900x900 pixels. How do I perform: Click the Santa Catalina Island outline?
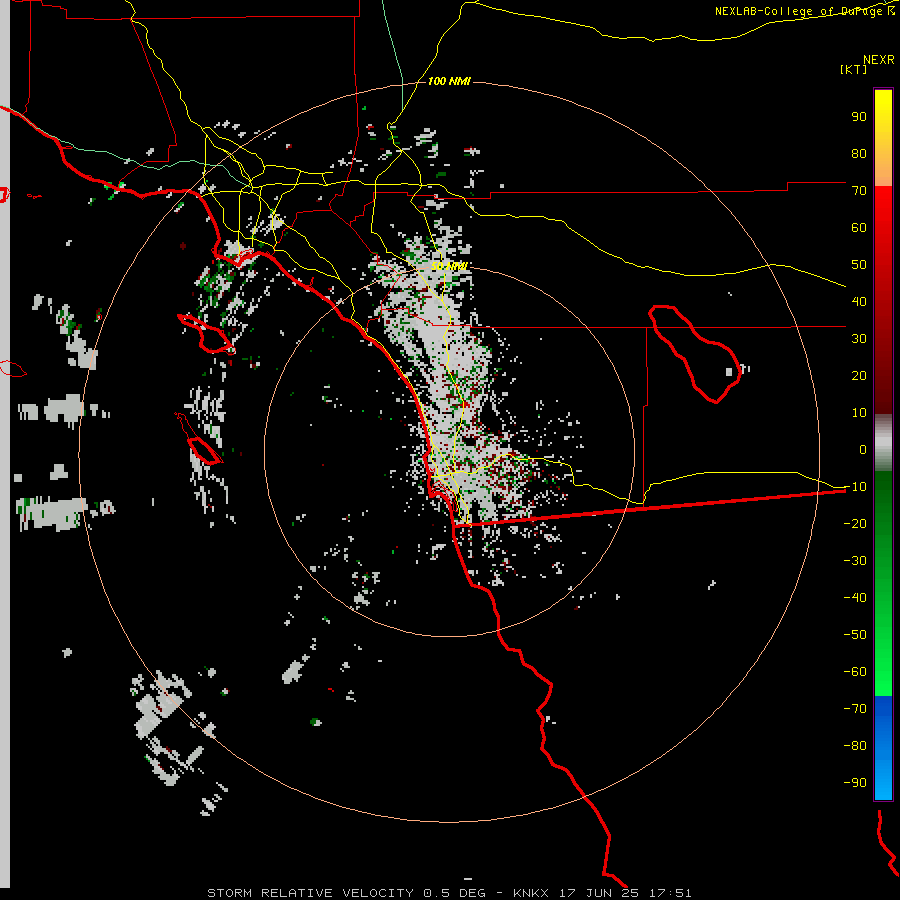coord(206,333)
